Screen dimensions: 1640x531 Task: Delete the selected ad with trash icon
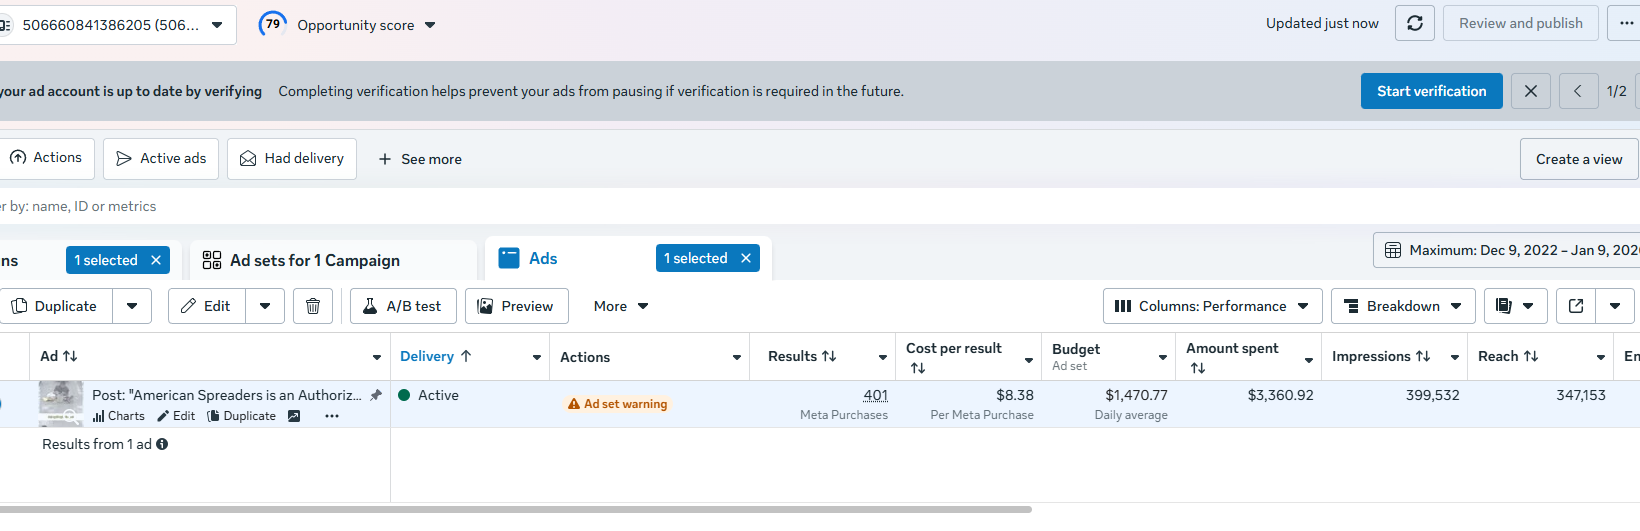313,306
